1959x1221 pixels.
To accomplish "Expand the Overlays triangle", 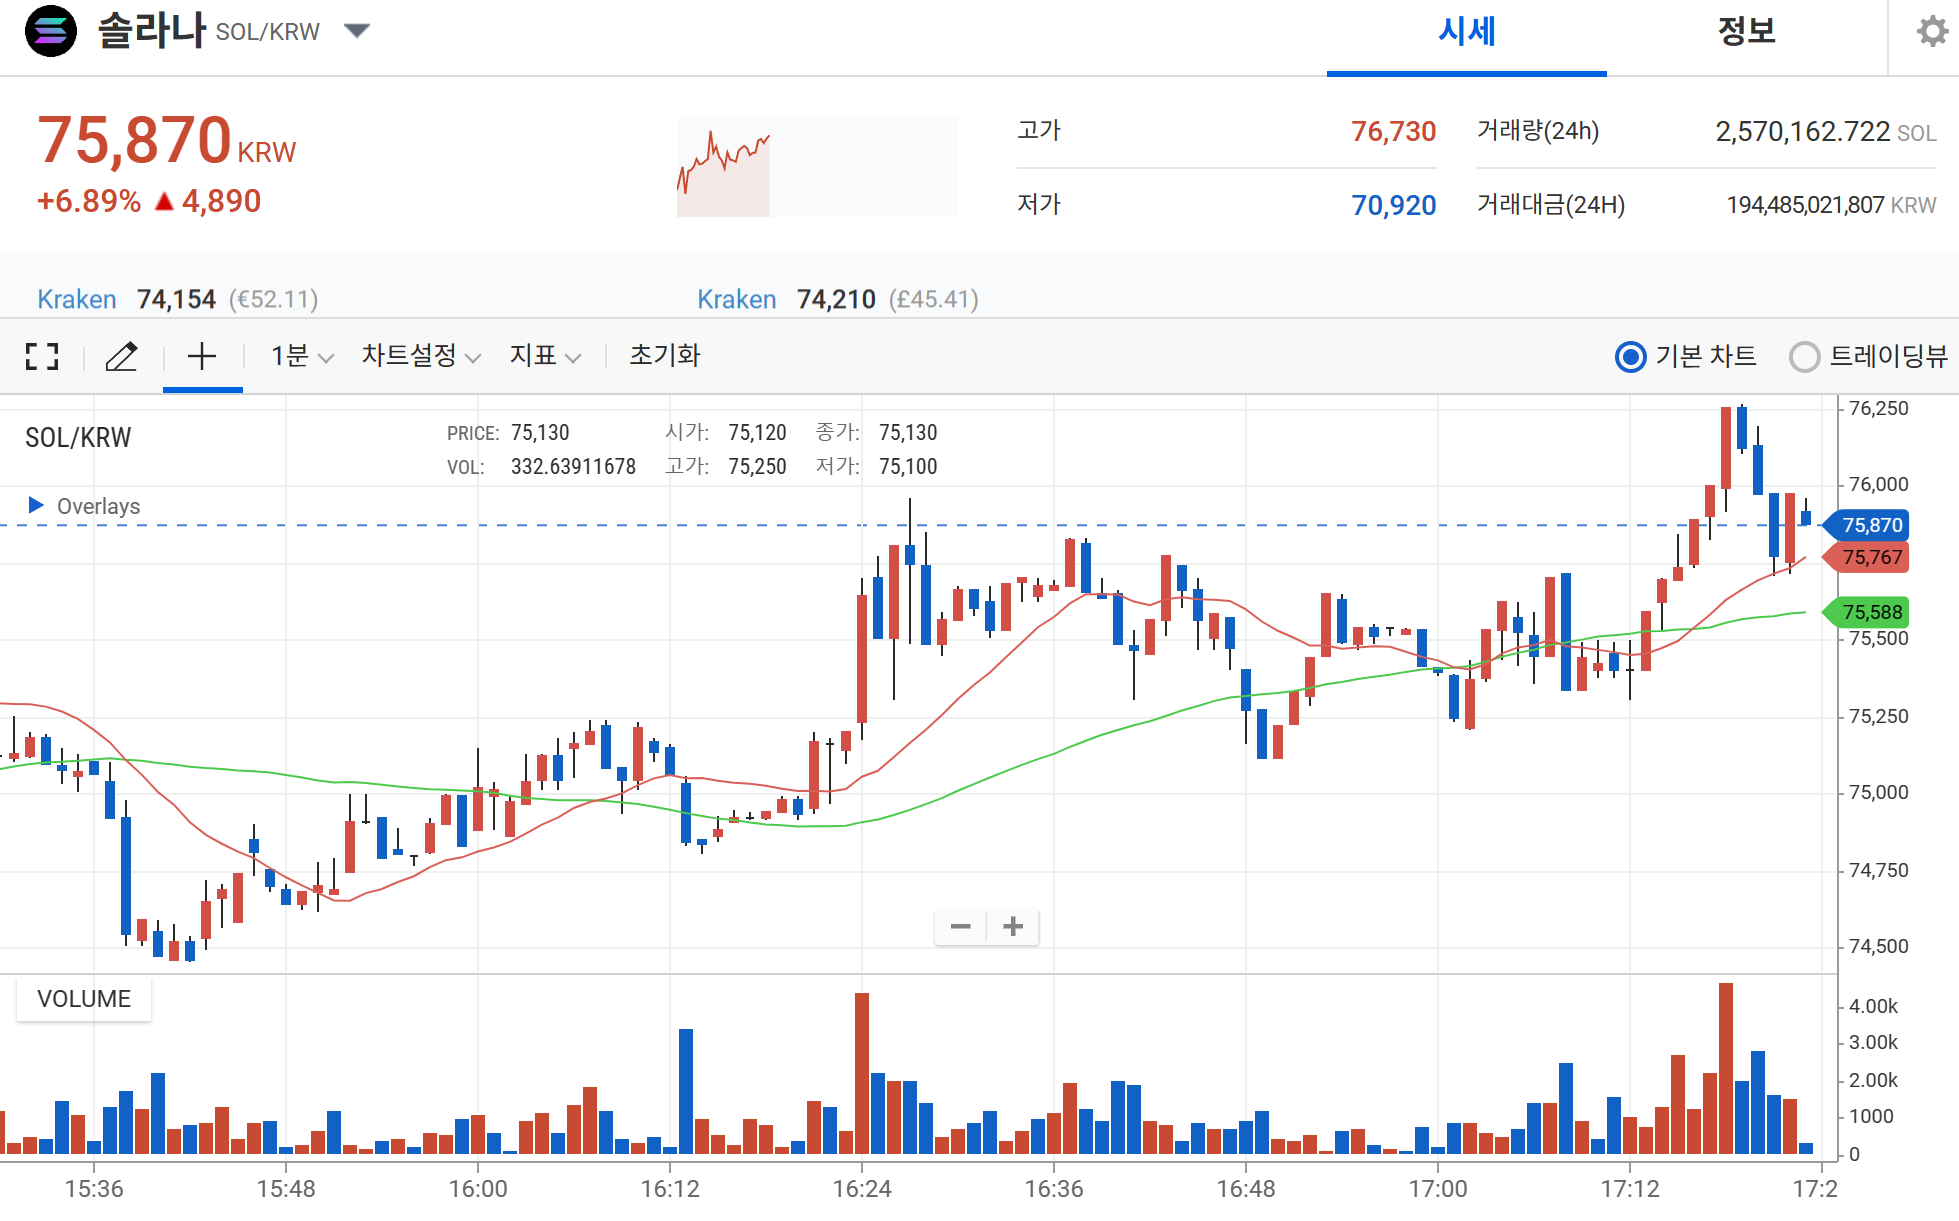I will [x=36, y=505].
